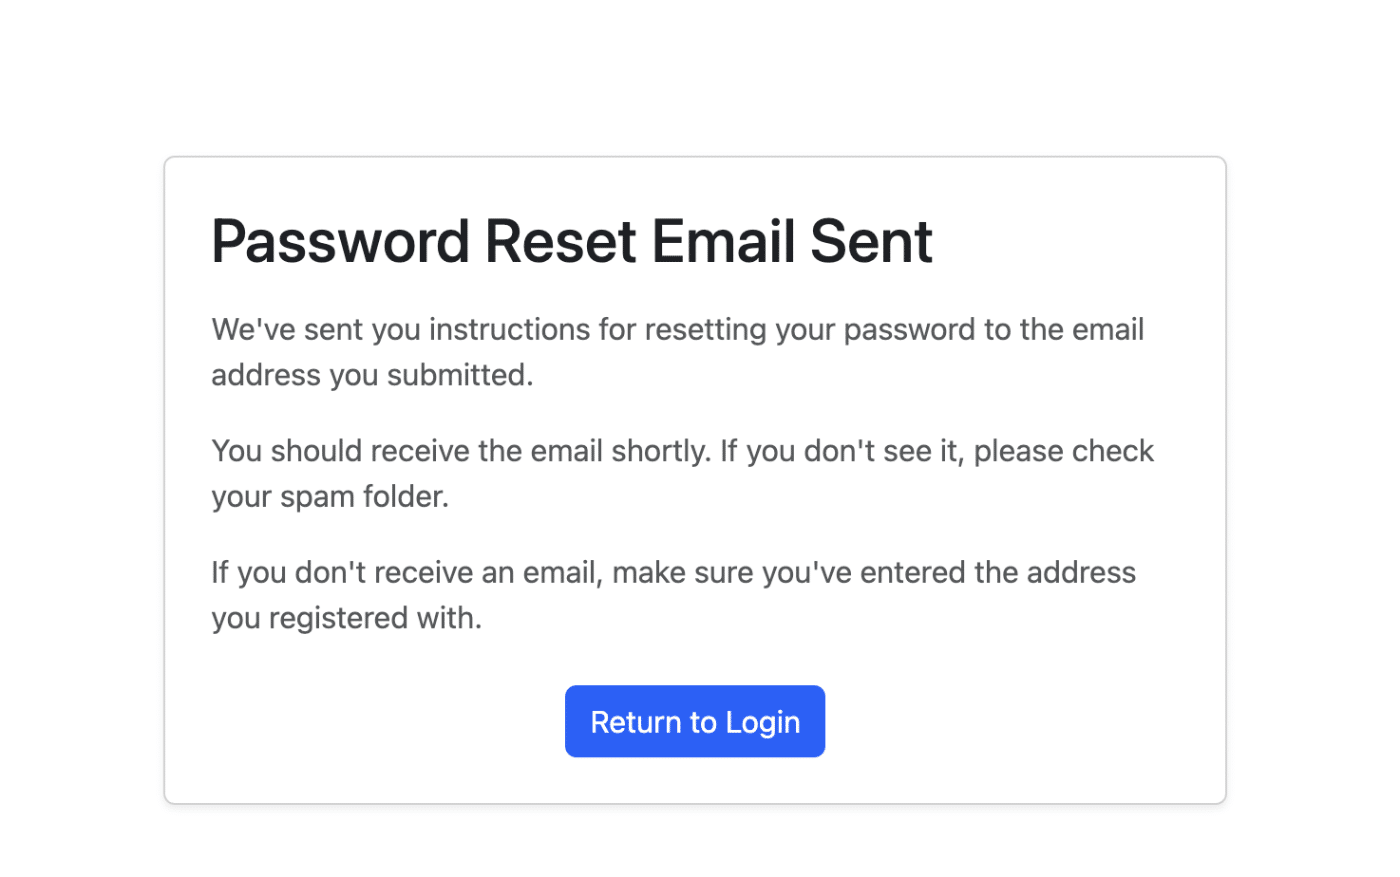1400x877 pixels.
Task: Click the registered address warning paragraph
Action: [x=673, y=594]
